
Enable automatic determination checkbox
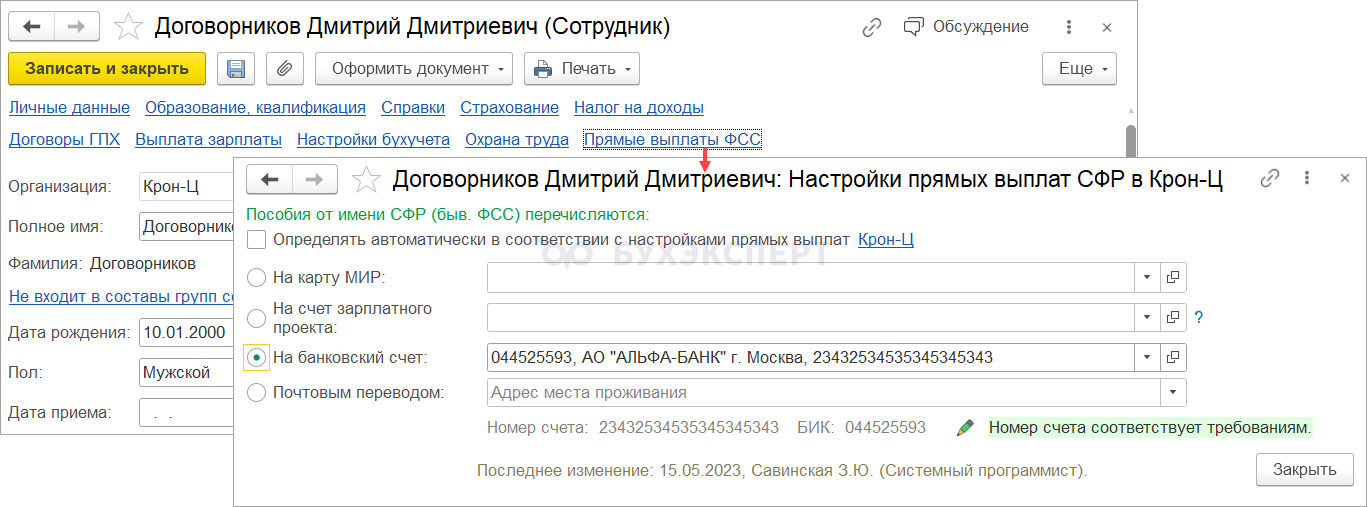pos(257,240)
